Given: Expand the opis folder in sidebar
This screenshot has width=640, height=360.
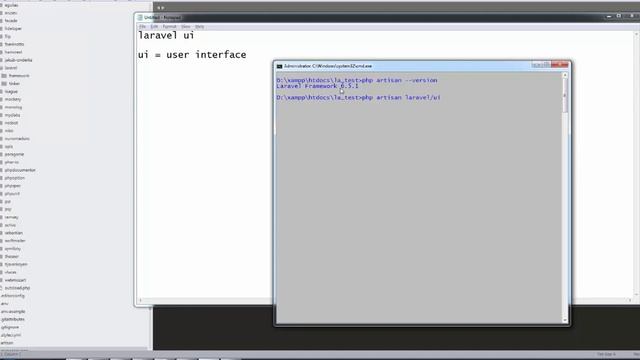Looking at the screenshot, I should 9,147.
